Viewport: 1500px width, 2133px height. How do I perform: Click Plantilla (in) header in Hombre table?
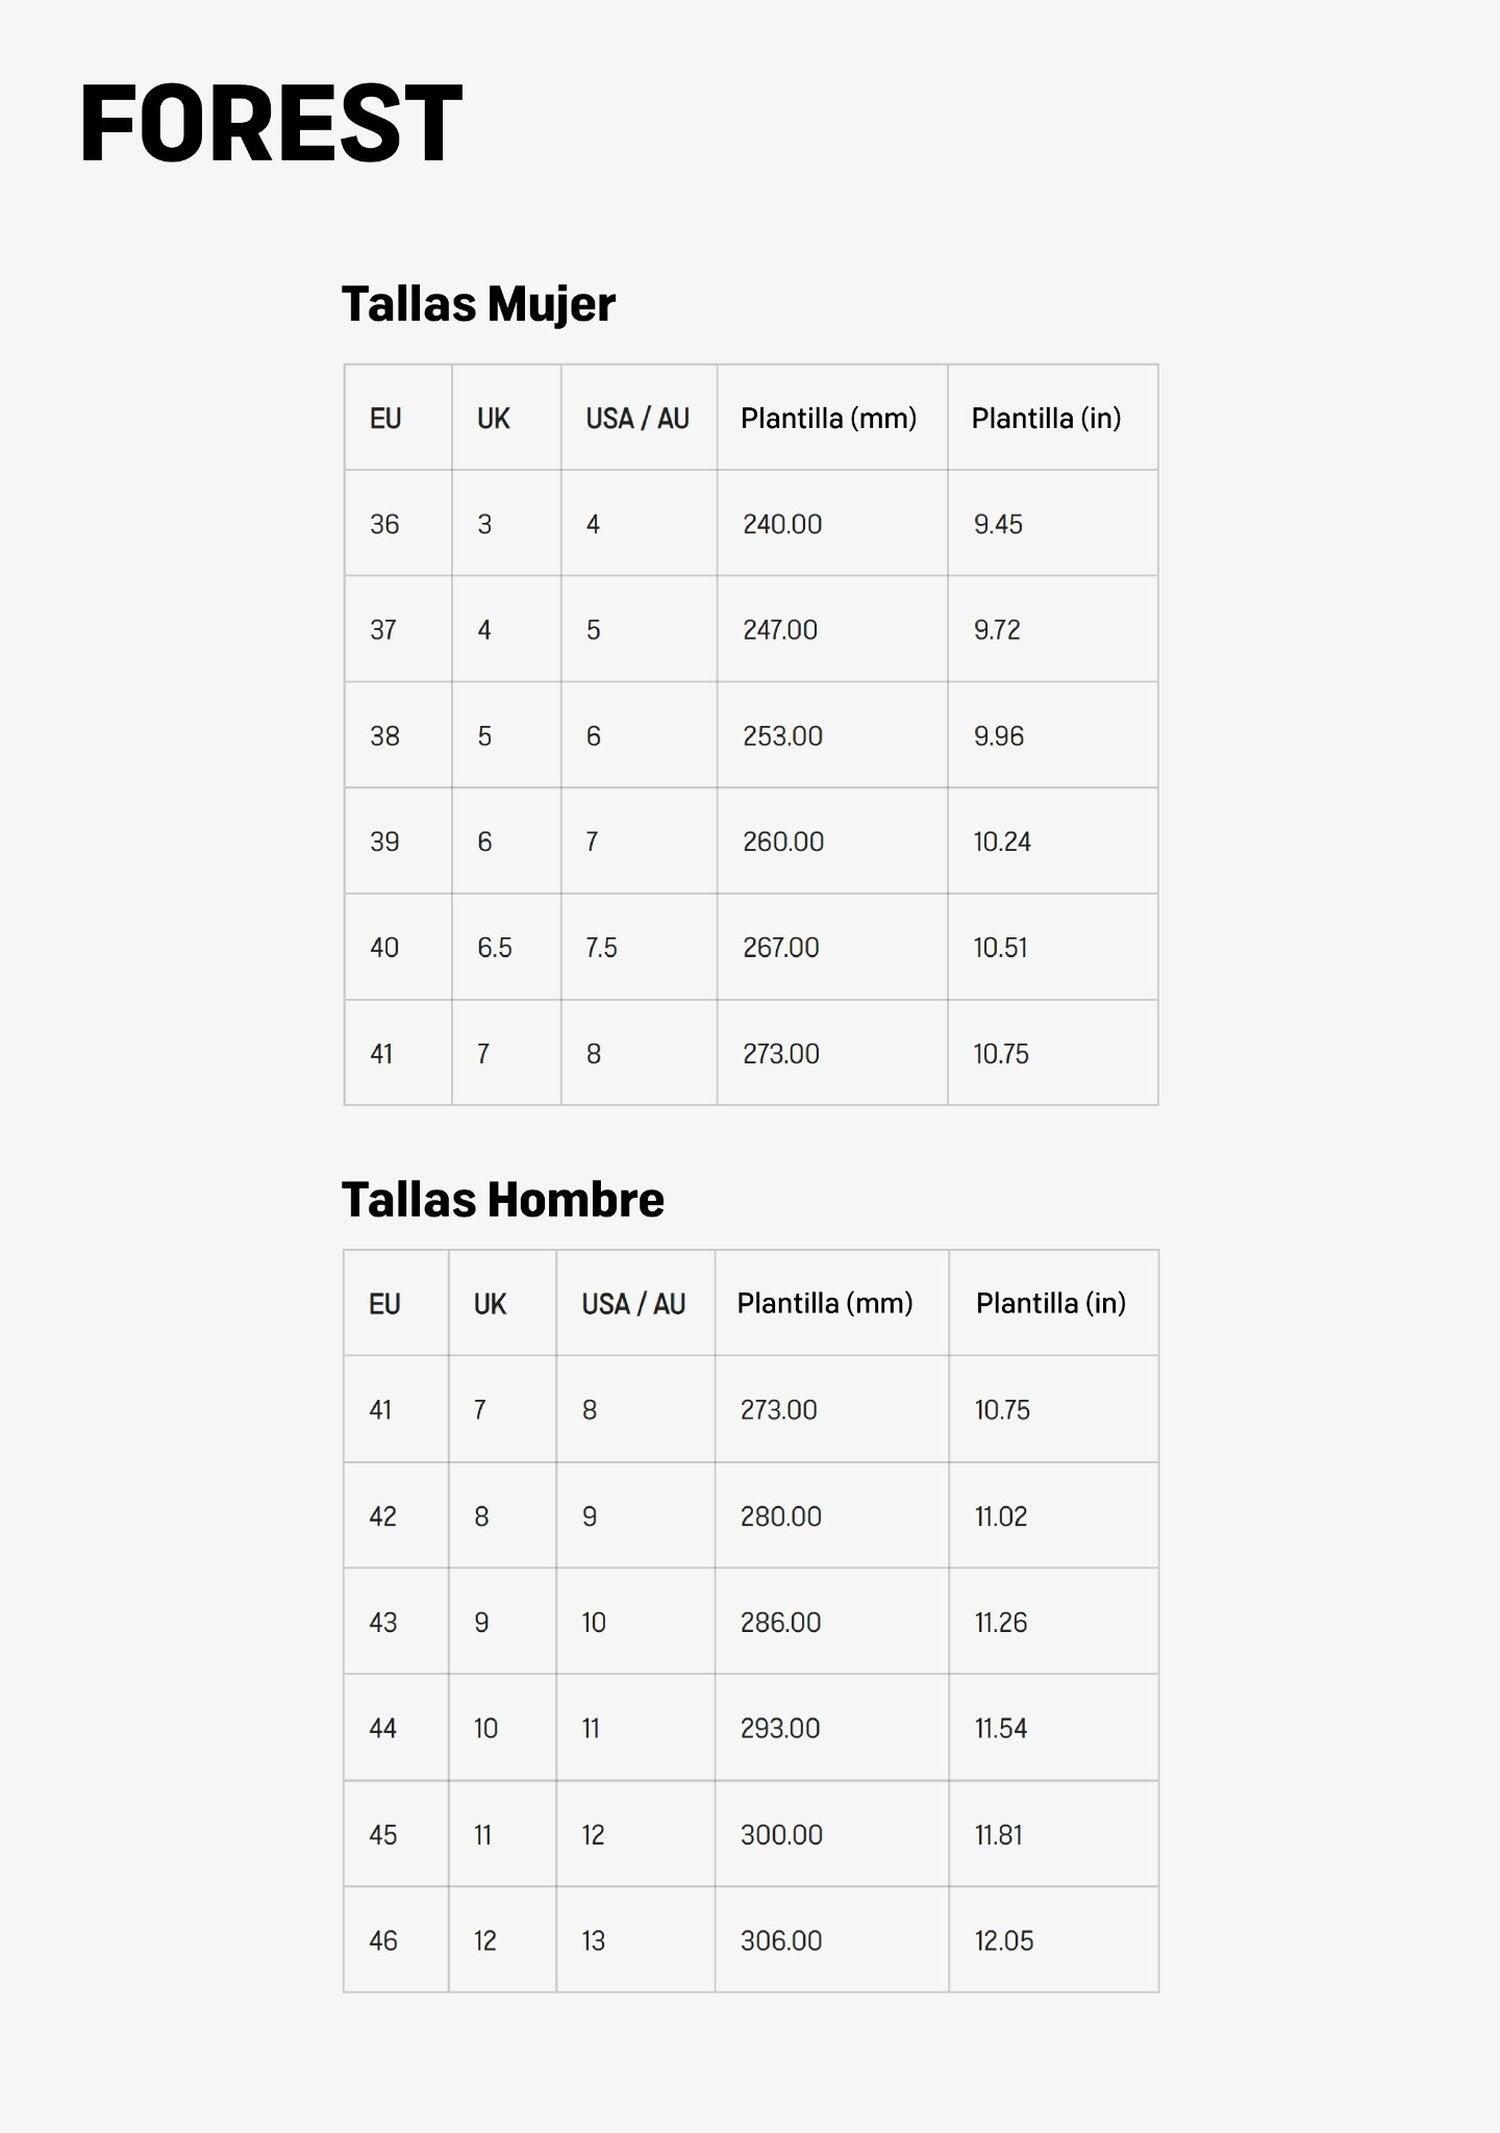coord(1053,1303)
